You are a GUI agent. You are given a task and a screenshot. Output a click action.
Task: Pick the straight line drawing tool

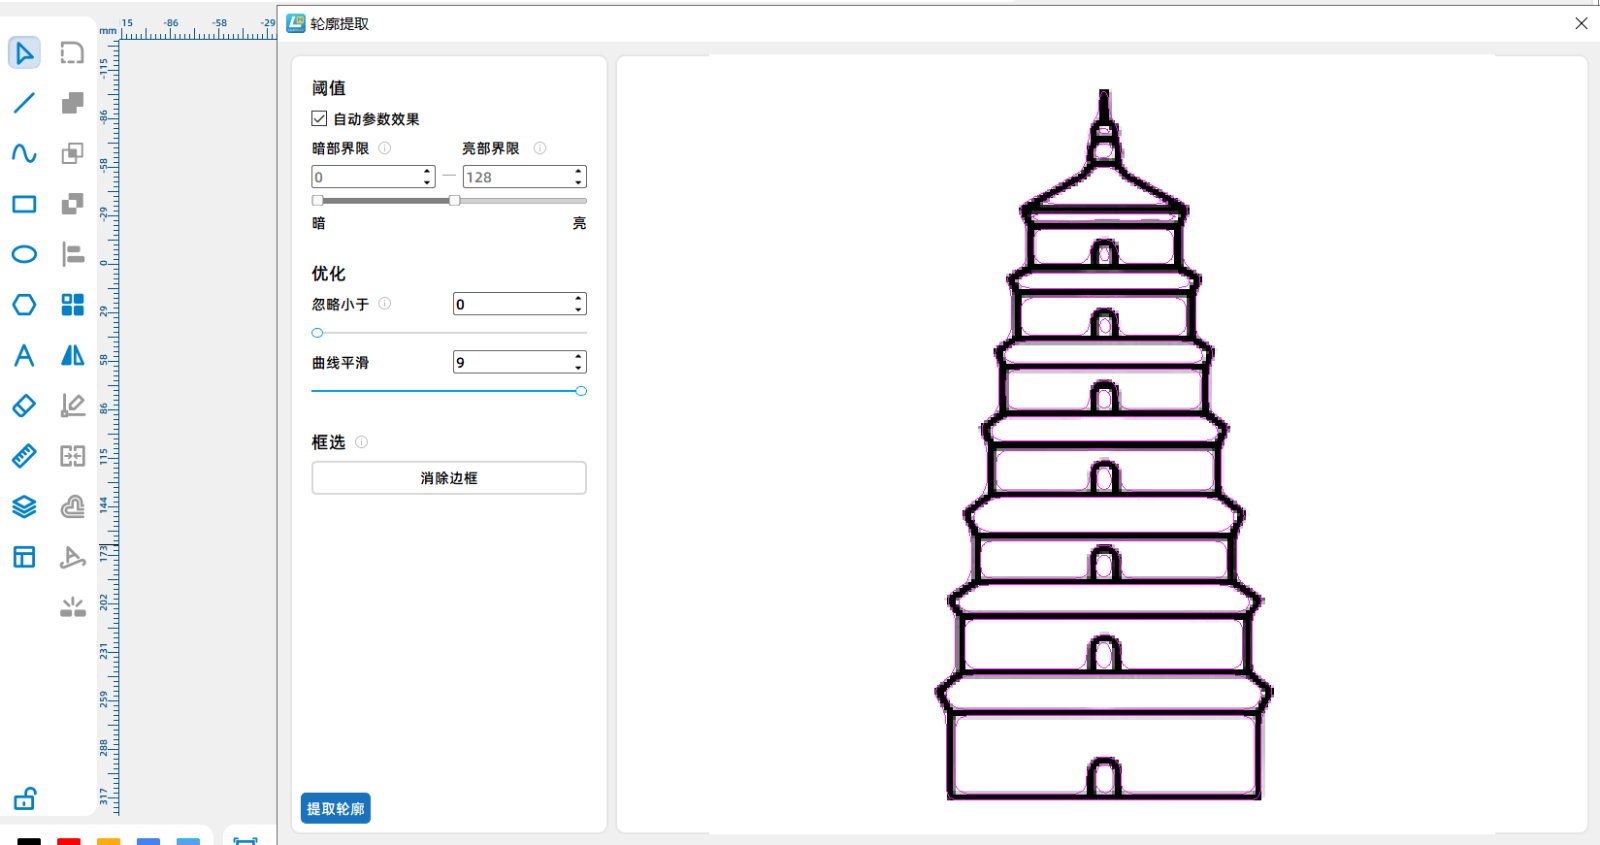[x=24, y=103]
